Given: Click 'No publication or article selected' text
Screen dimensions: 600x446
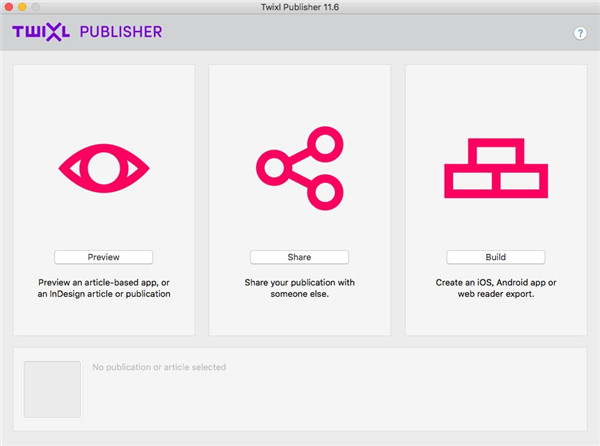Looking at the screenshot, I should [159, 367].
